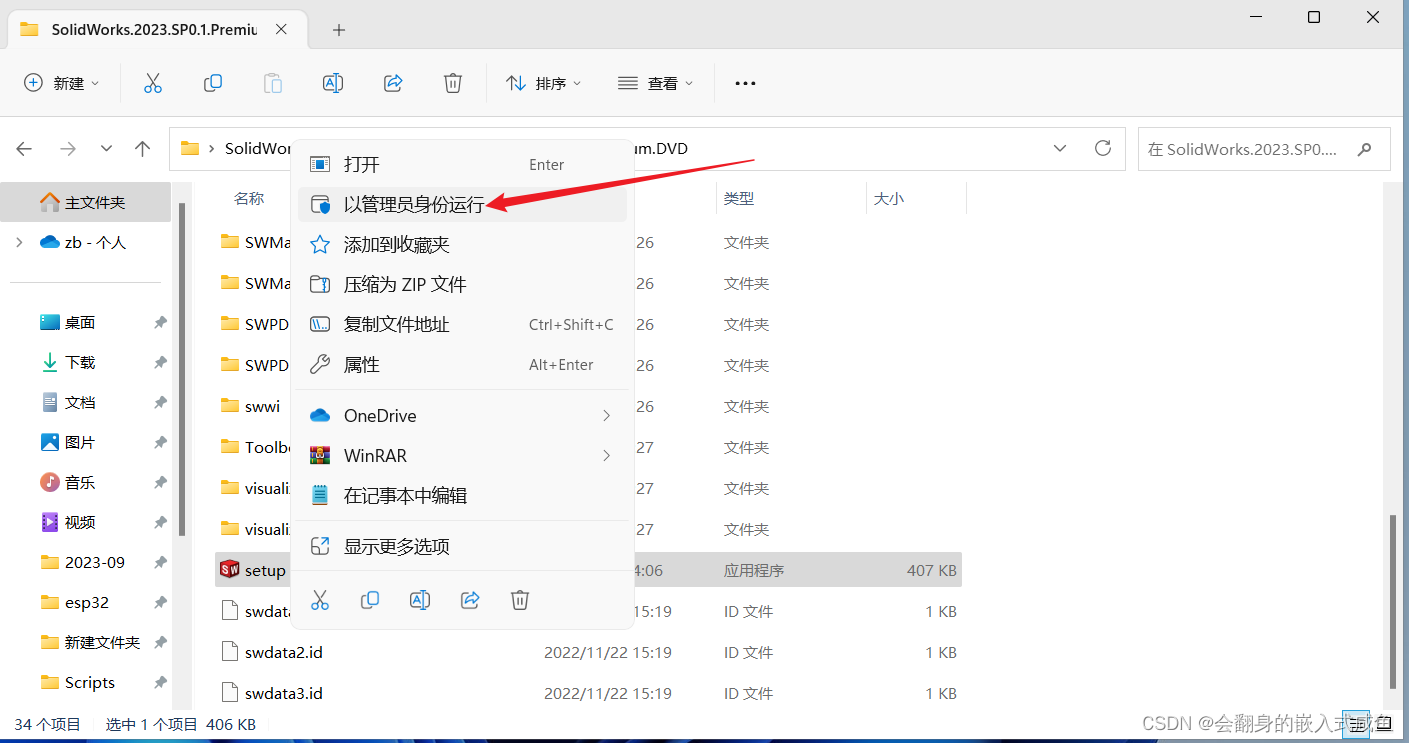Select 添加到收藏夹 menu entry
1409x743 pixels.
coord(463,244)
